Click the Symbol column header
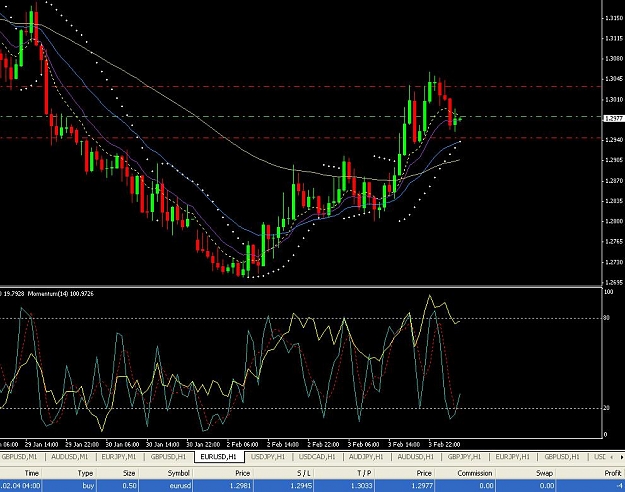625x492 pixels. click(x=166, y=473)
